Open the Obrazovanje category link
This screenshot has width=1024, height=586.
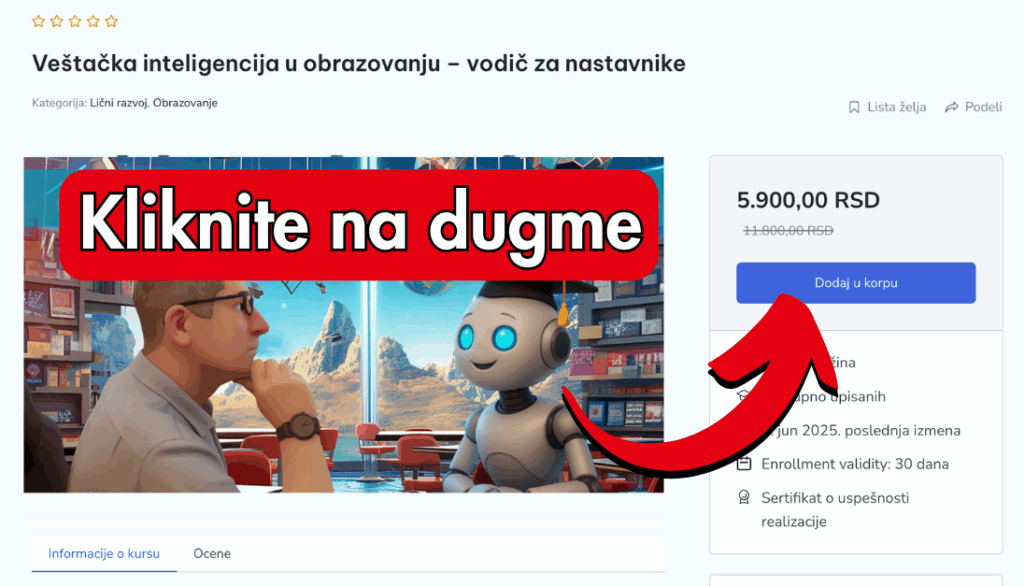185,103
